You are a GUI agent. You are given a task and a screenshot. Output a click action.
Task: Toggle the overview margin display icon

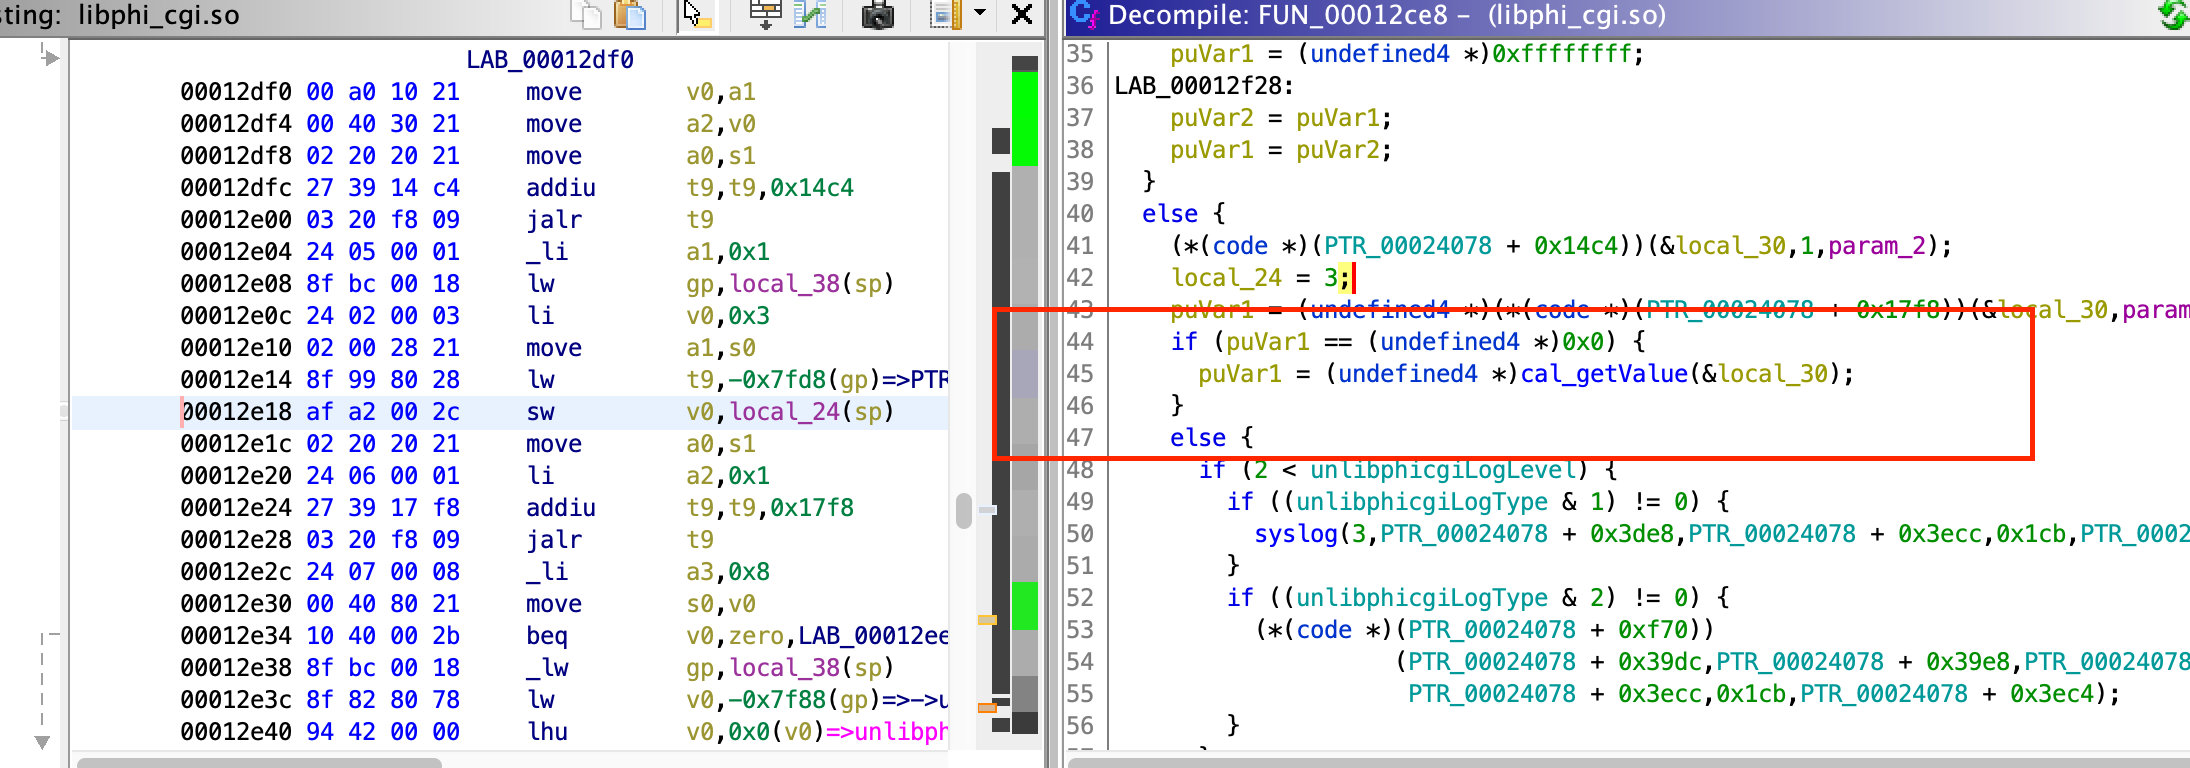tap(944, 14)
